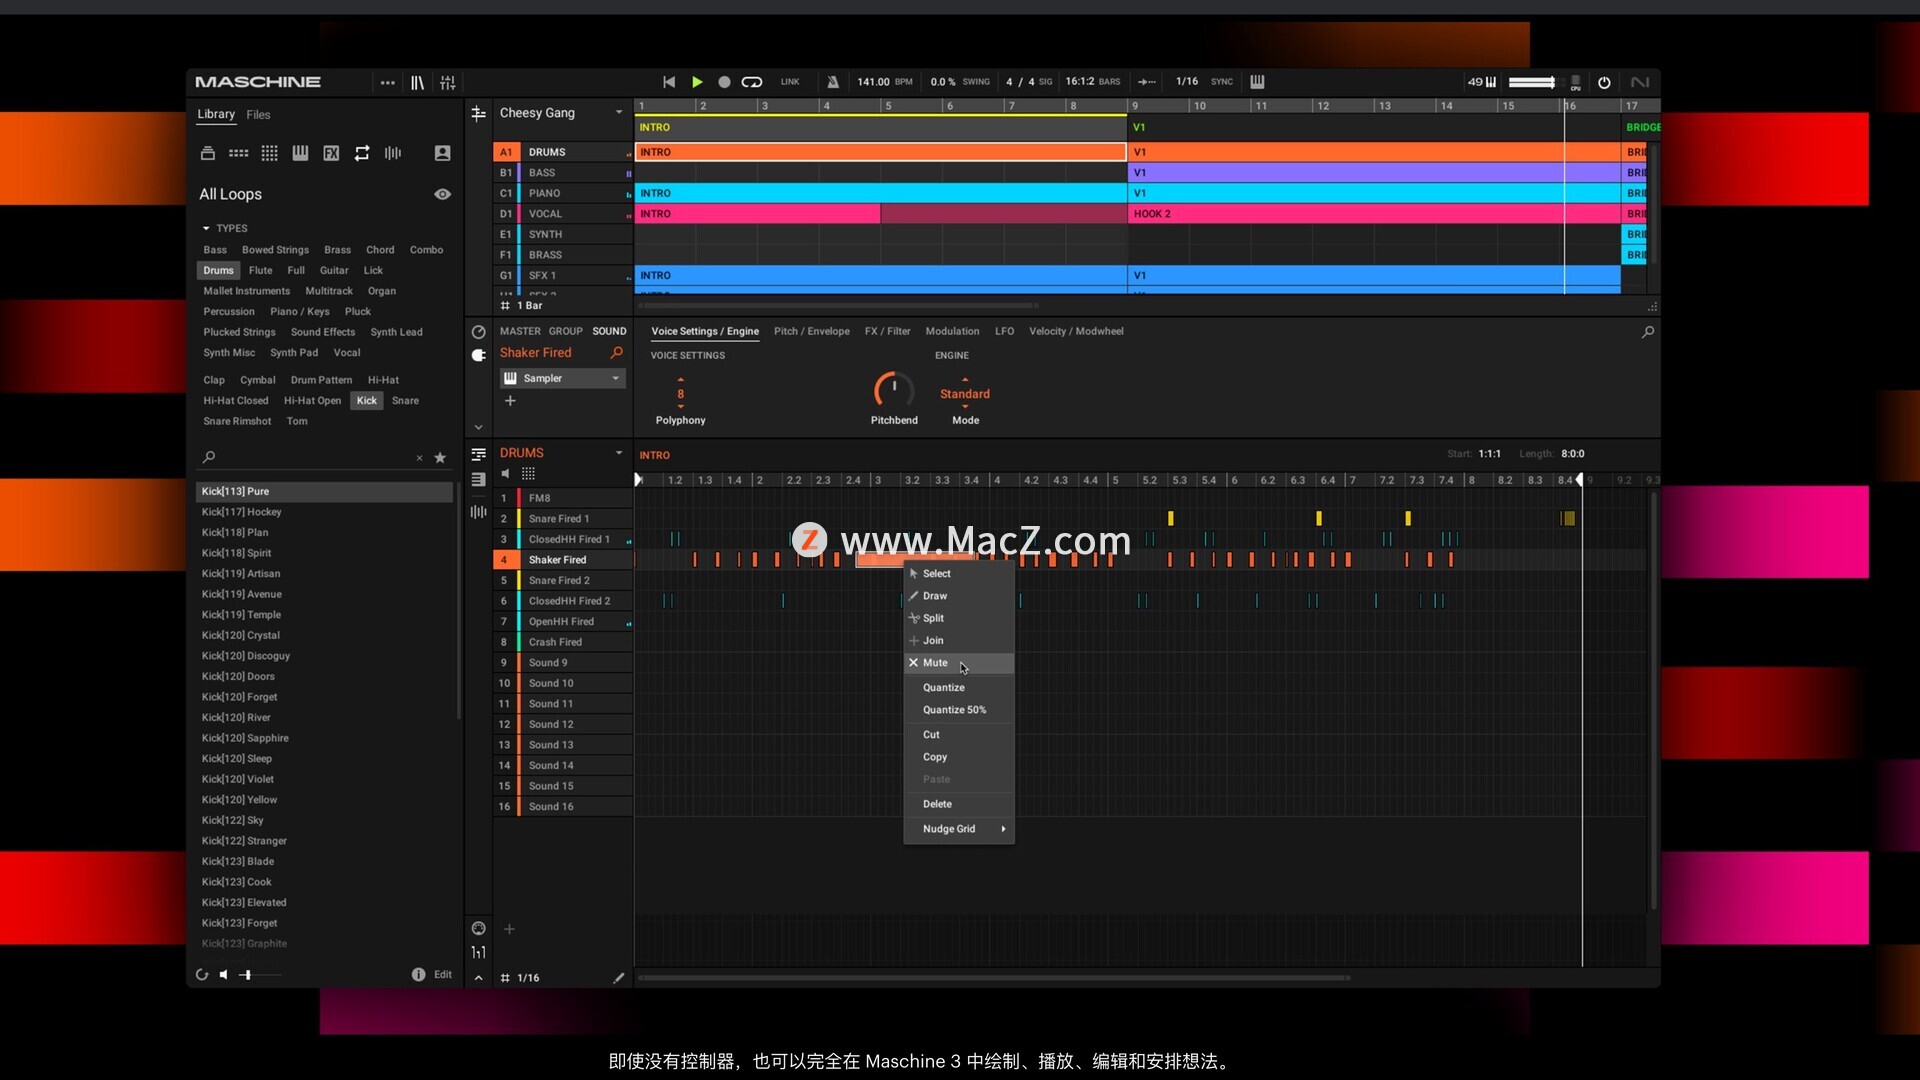
Task: Select the Loops browser icon
Action: coord(362,153)
